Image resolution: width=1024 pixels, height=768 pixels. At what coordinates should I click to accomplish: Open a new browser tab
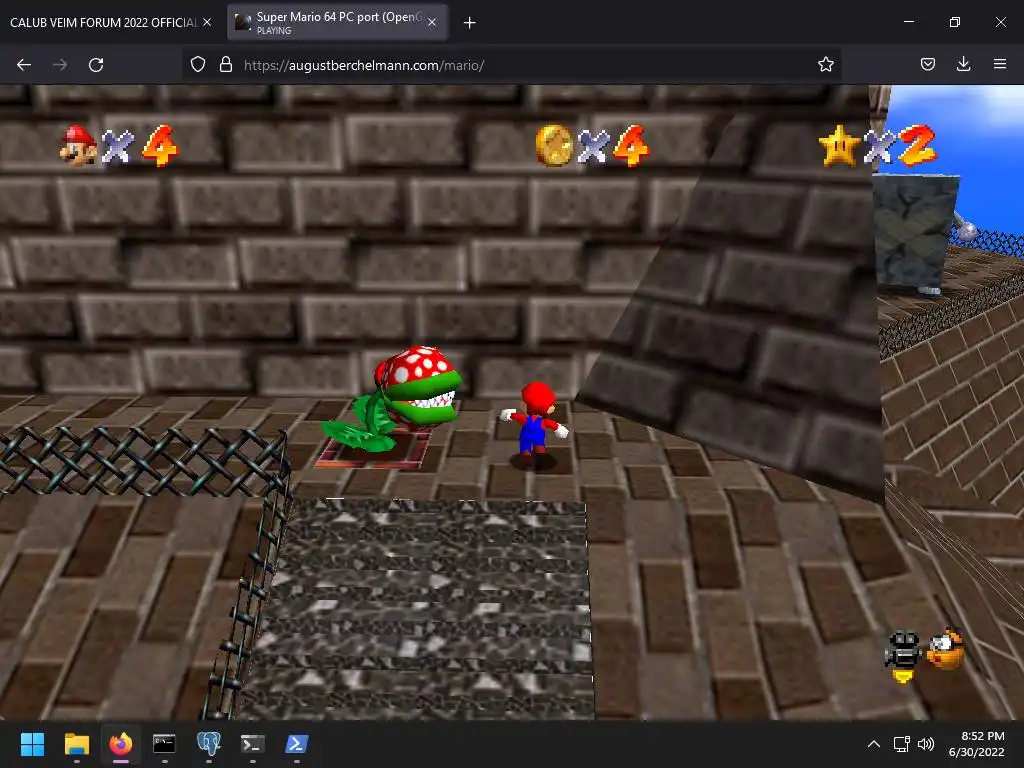[x=469, y=23]
